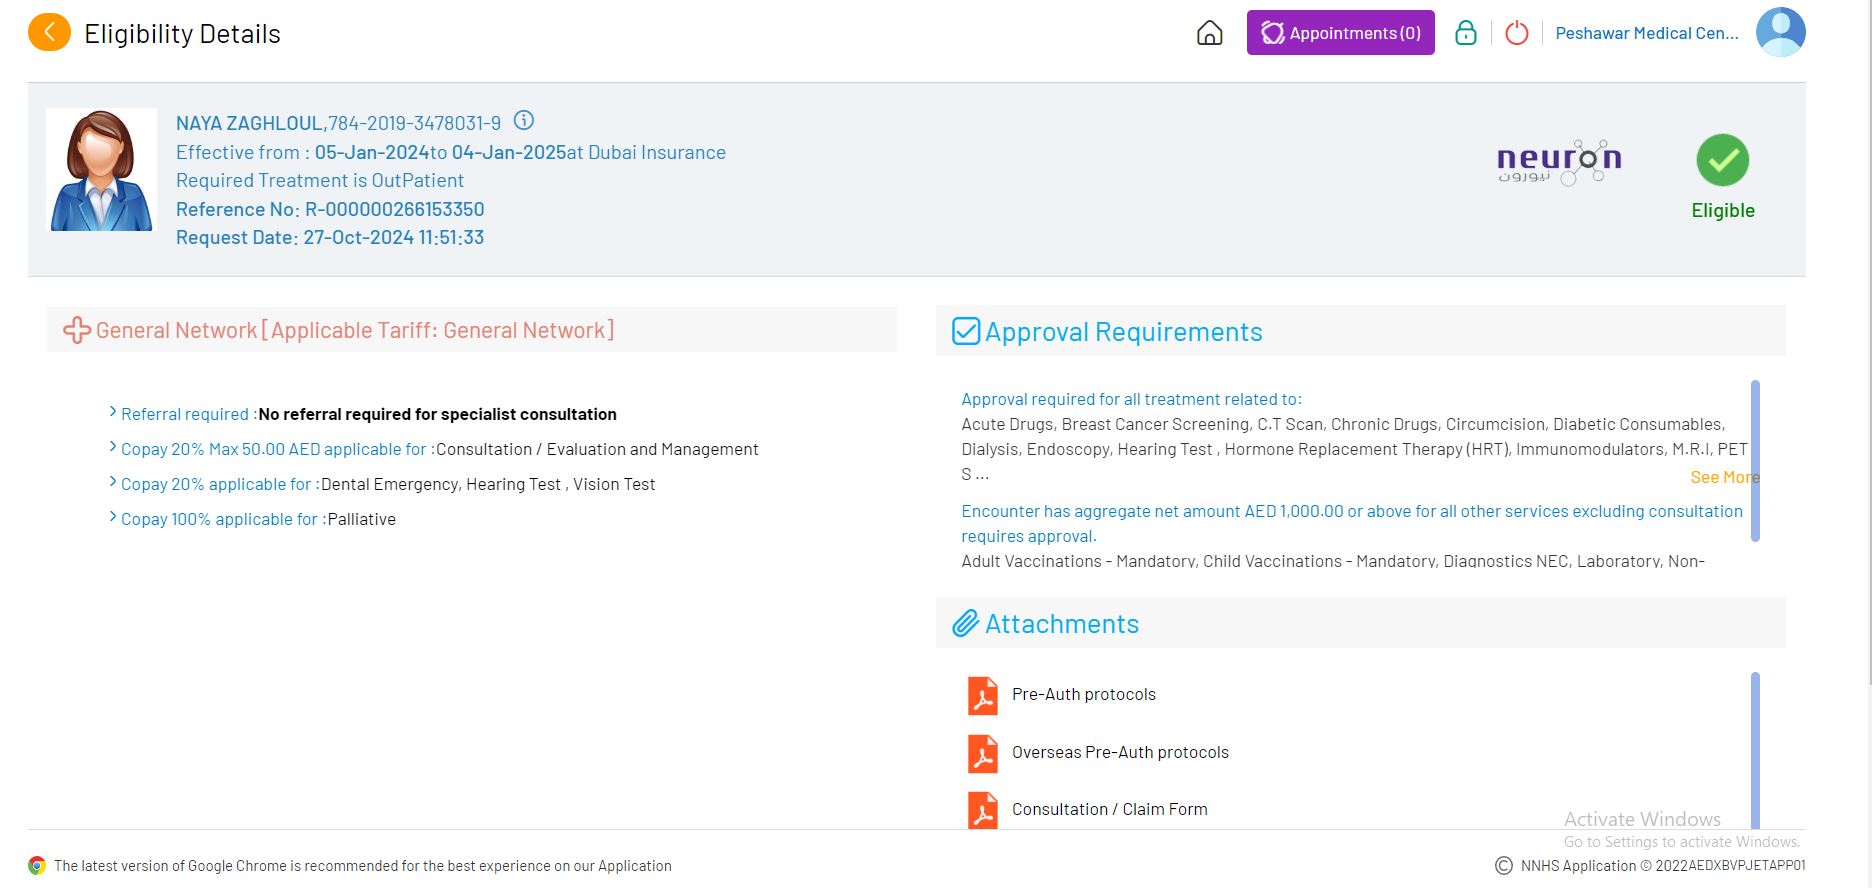This screenshot has height=888, width=1872.
Task: Open the Pre-Auth protocols PDF icon
Action: pos(982,696)
